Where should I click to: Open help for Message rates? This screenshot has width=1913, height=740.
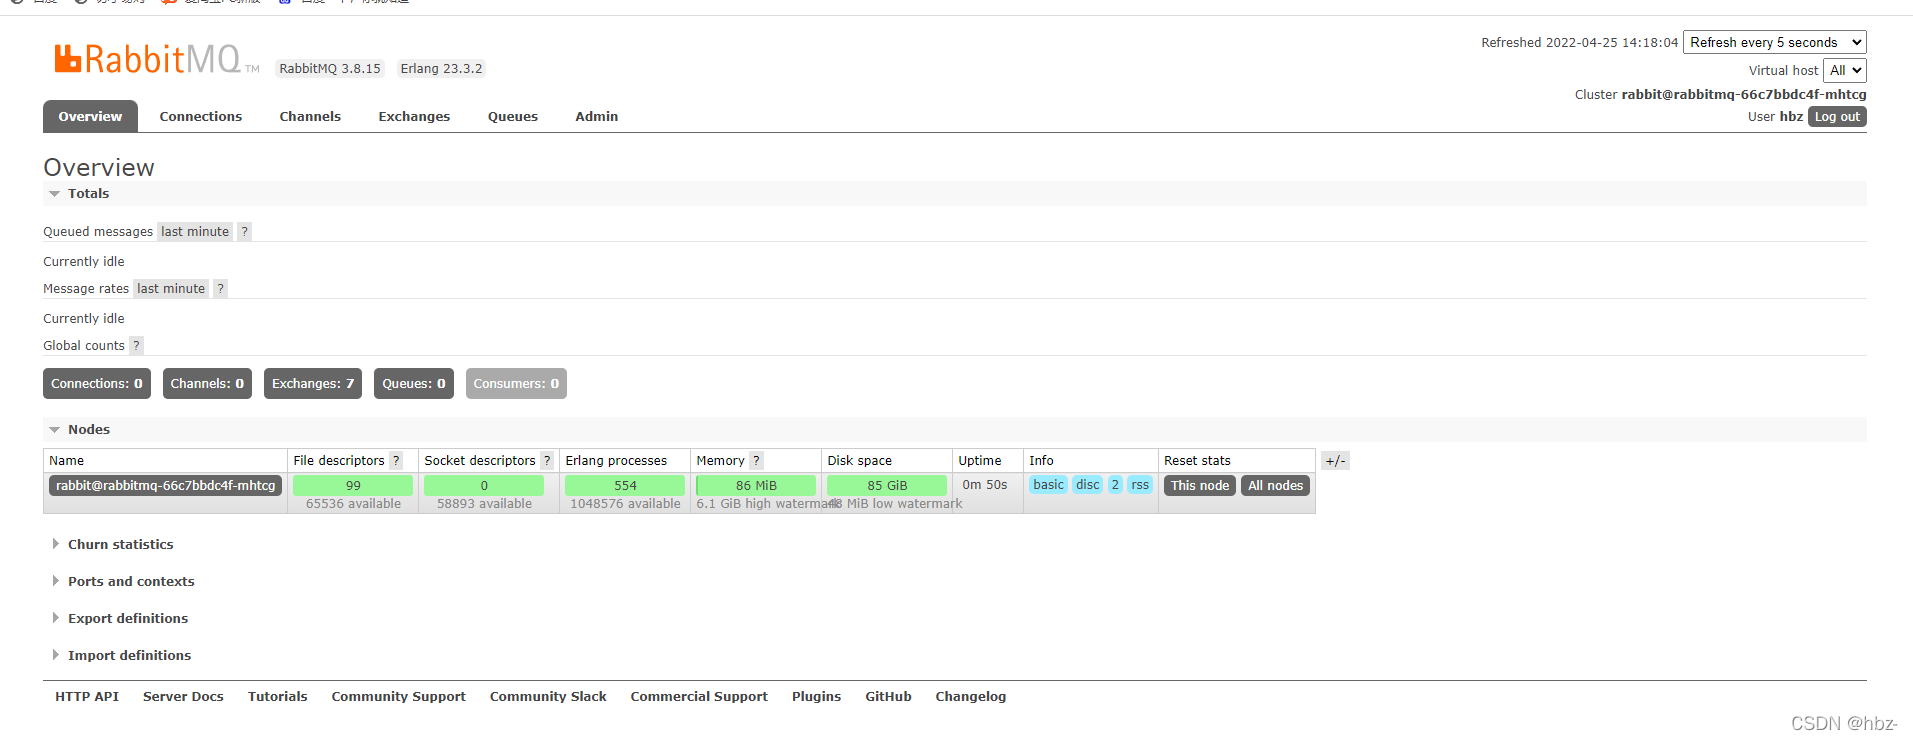220,289
